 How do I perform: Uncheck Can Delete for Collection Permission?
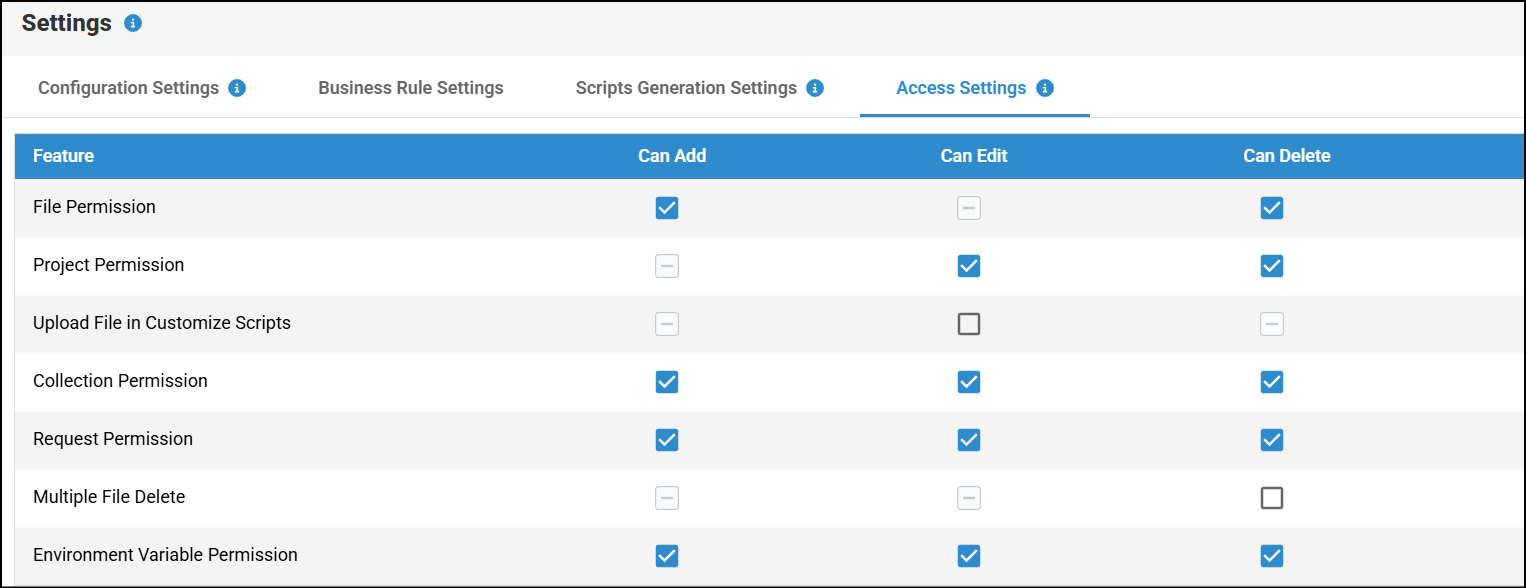point(1272,382)
